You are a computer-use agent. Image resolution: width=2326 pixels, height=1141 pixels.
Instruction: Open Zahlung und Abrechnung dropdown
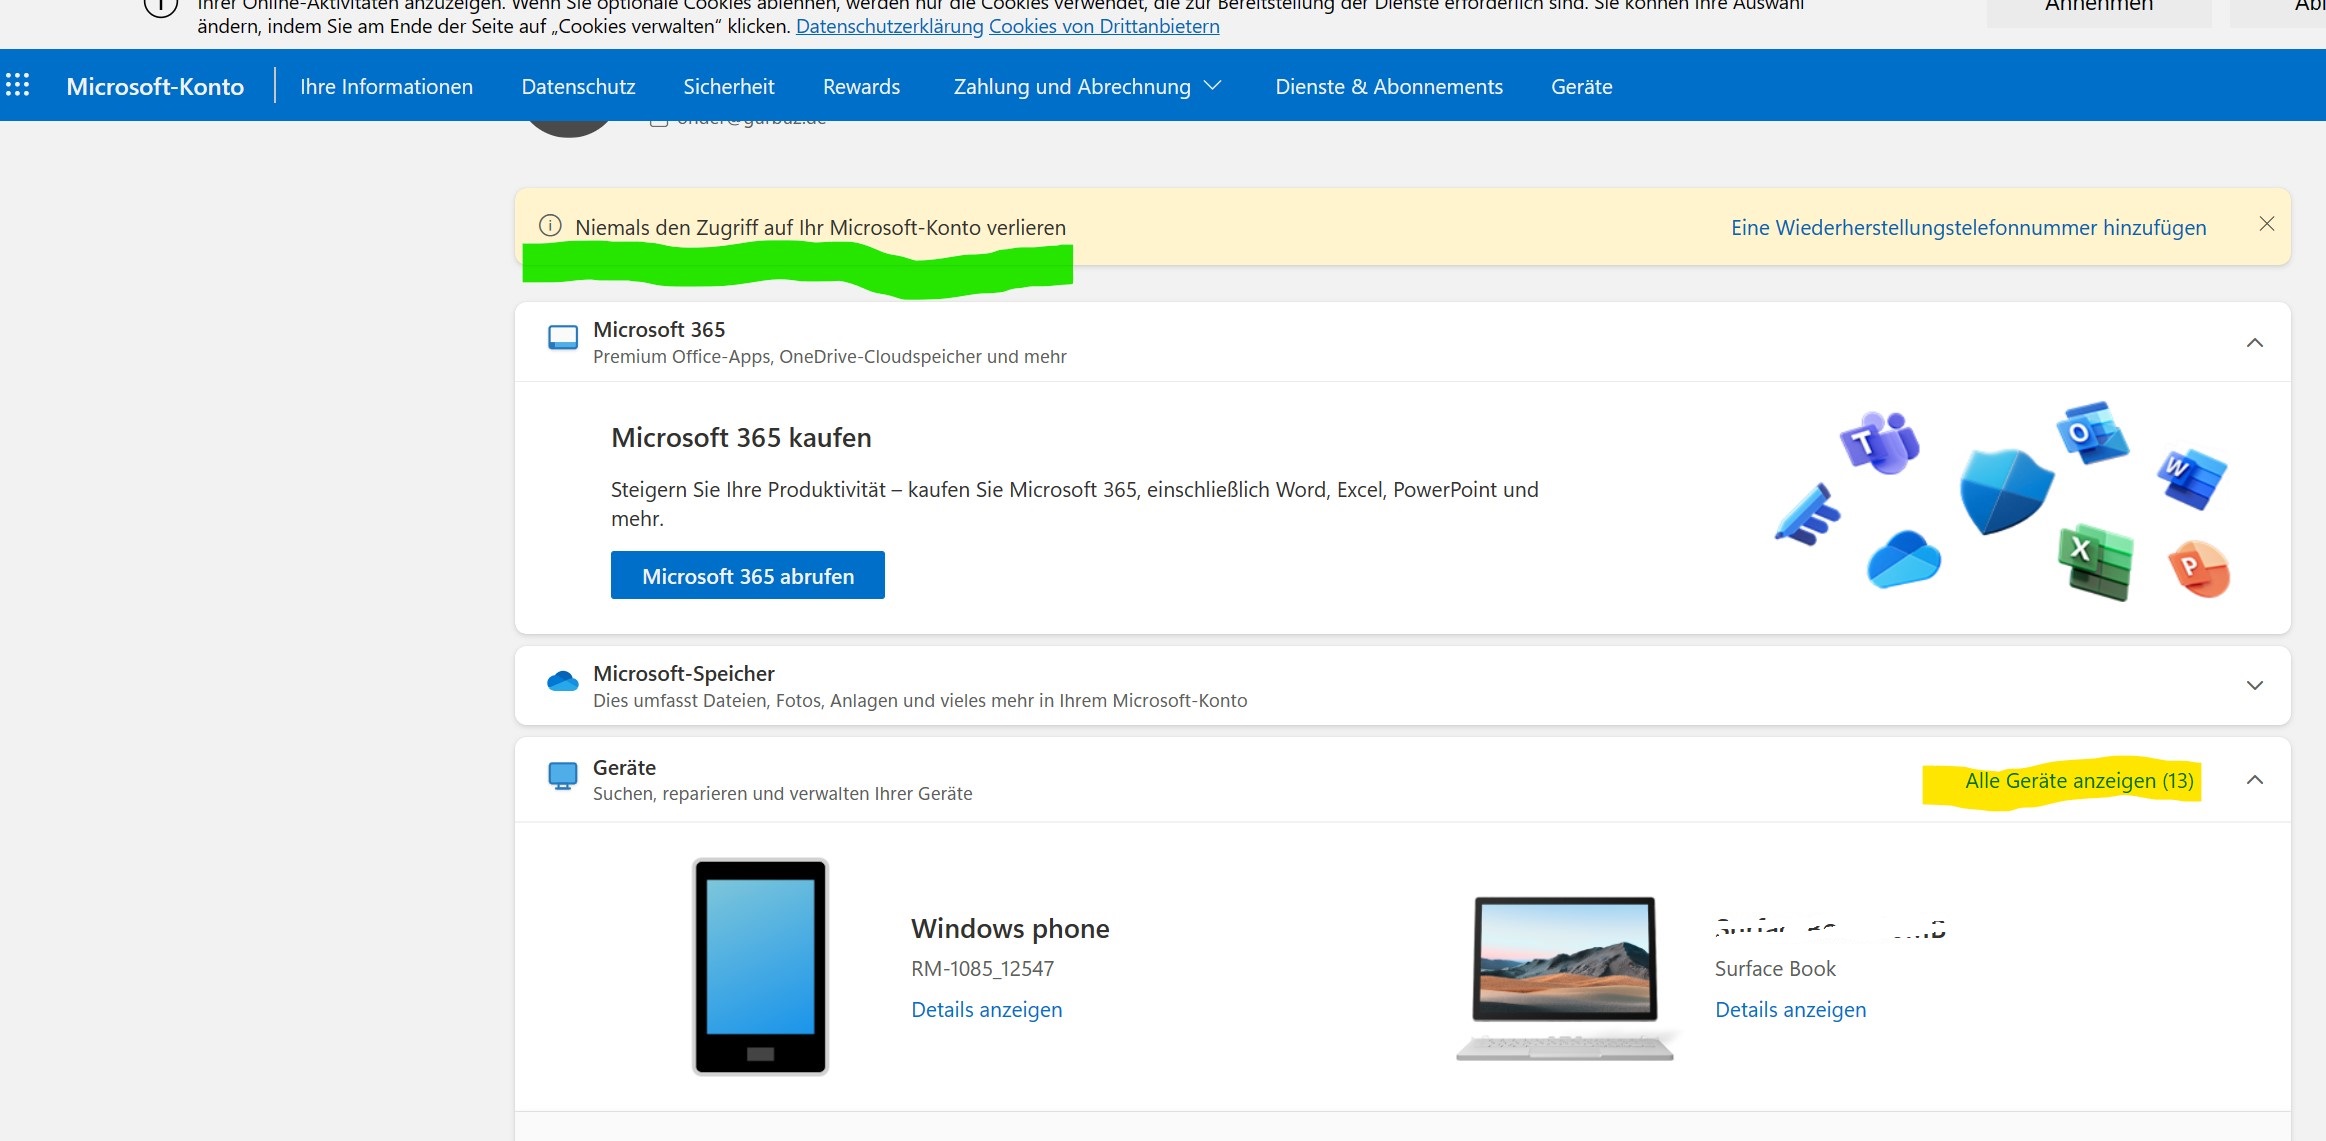tap(1087, 86)
